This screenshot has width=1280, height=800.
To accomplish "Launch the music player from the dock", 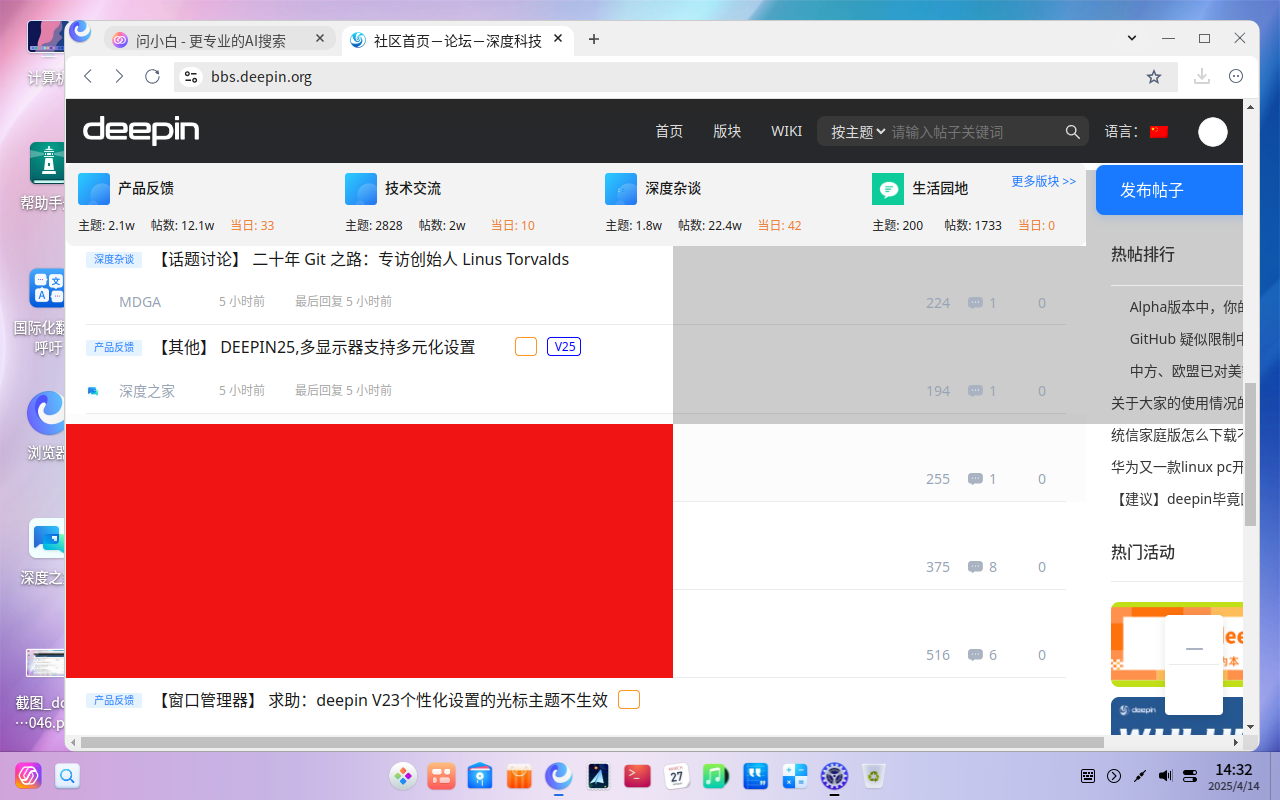I will 715,775.
